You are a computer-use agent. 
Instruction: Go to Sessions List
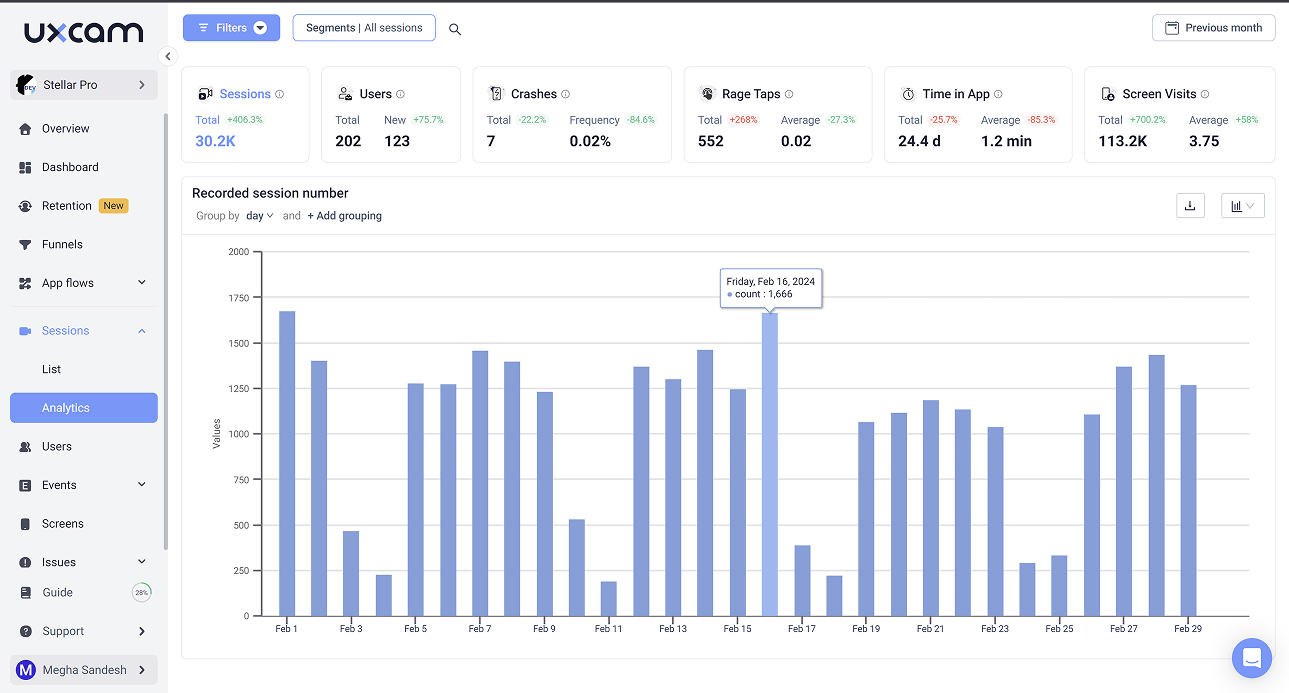[52, 369]
